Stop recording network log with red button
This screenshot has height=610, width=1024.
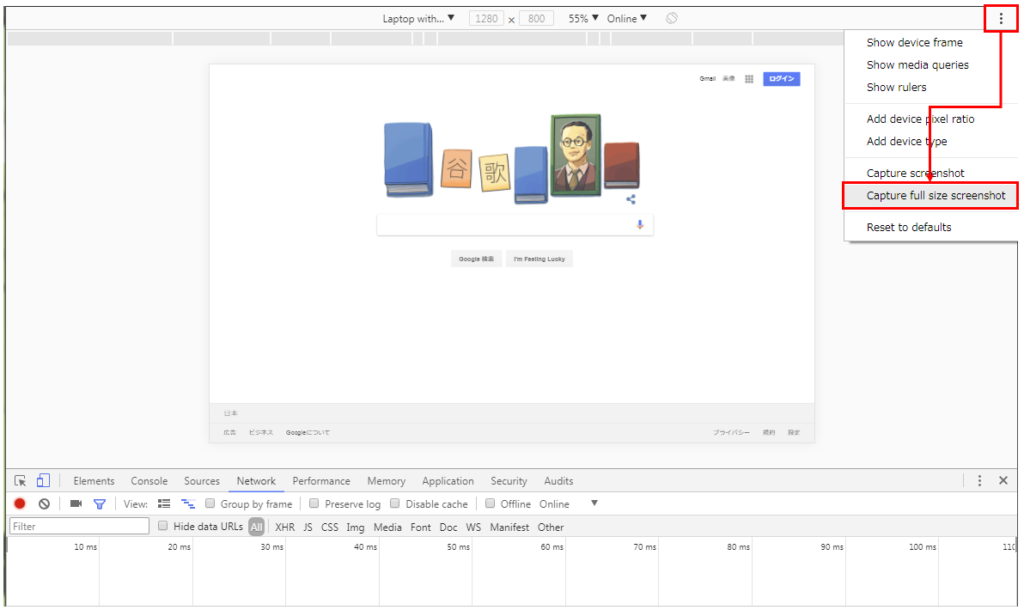(20, 504)
